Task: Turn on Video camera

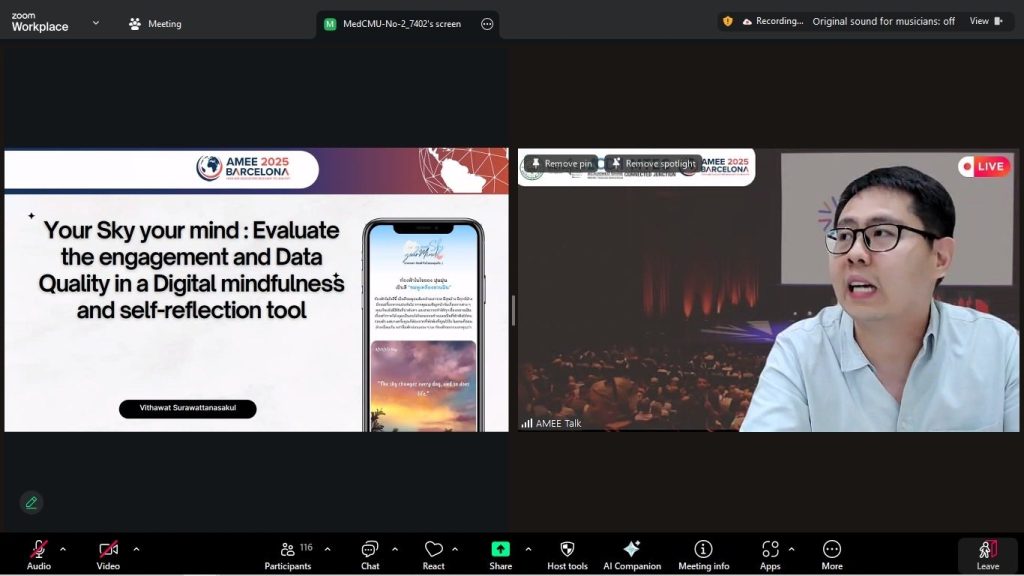Action: 108,553
